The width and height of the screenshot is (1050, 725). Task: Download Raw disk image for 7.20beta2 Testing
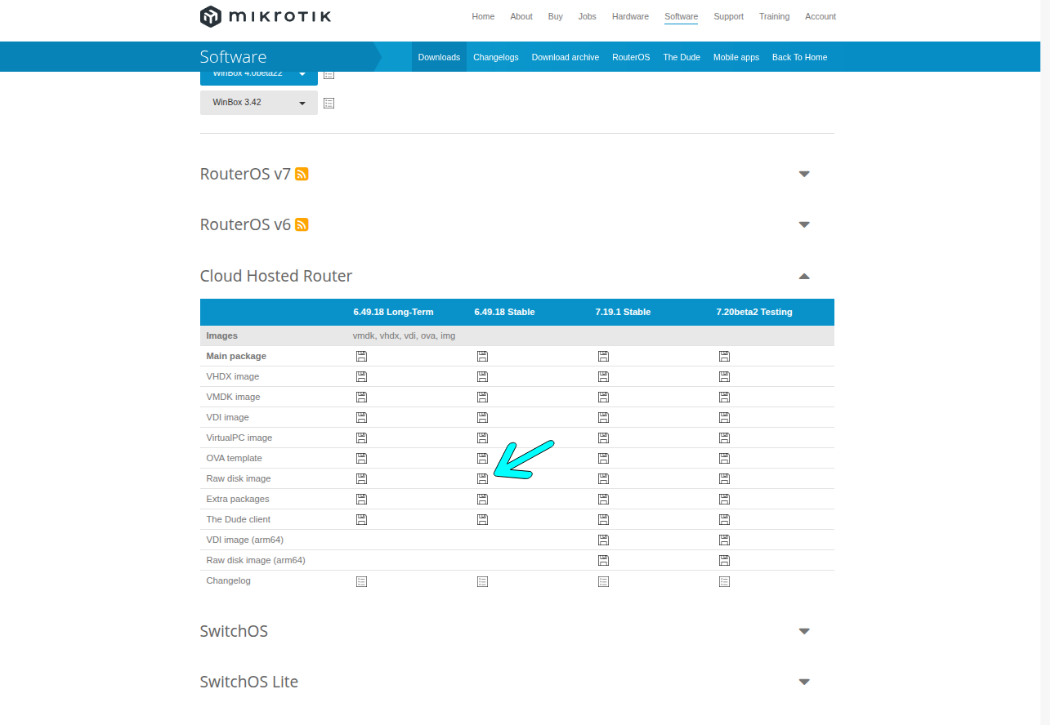point(724,479)
